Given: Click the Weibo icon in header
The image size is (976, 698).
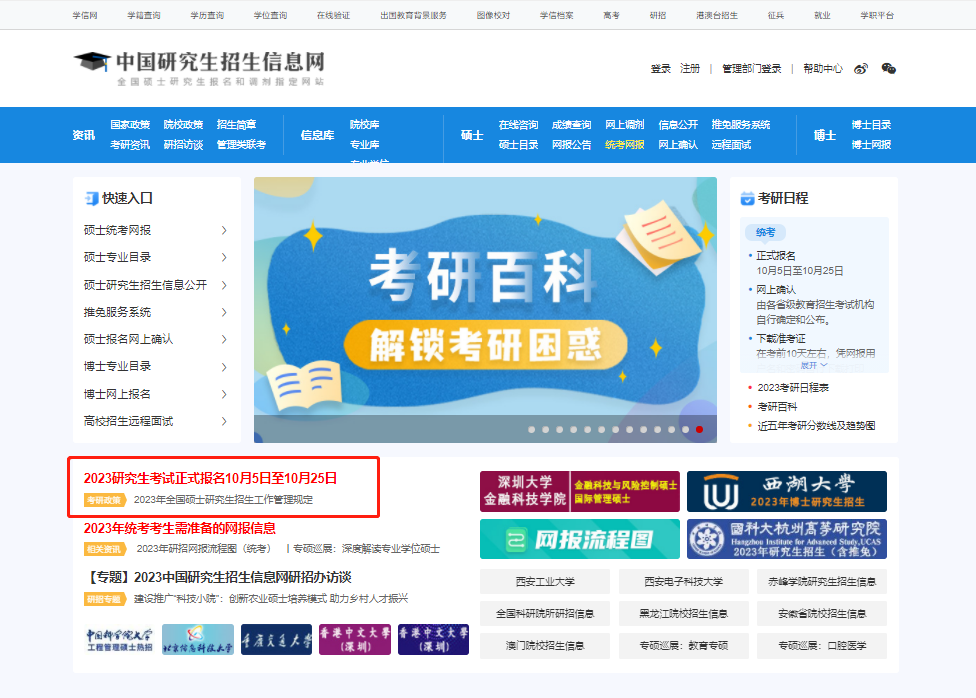Looking at the screenshot, I should (861, 69).
